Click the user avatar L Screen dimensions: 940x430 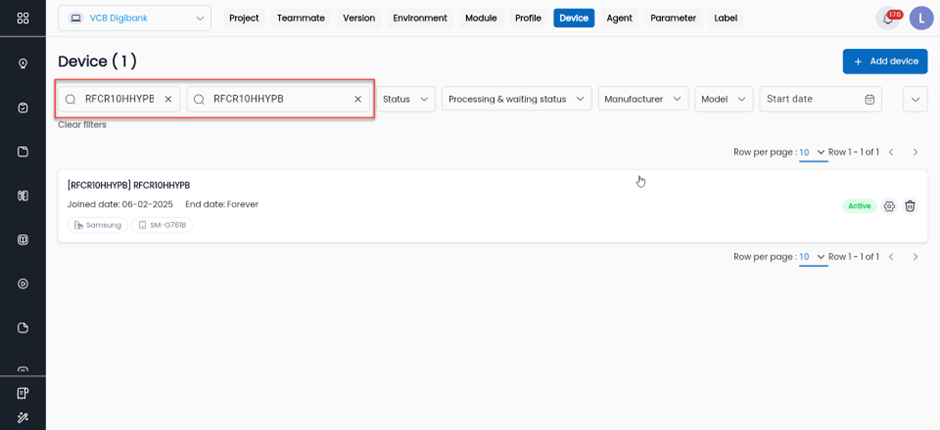(x=920, y=18)
